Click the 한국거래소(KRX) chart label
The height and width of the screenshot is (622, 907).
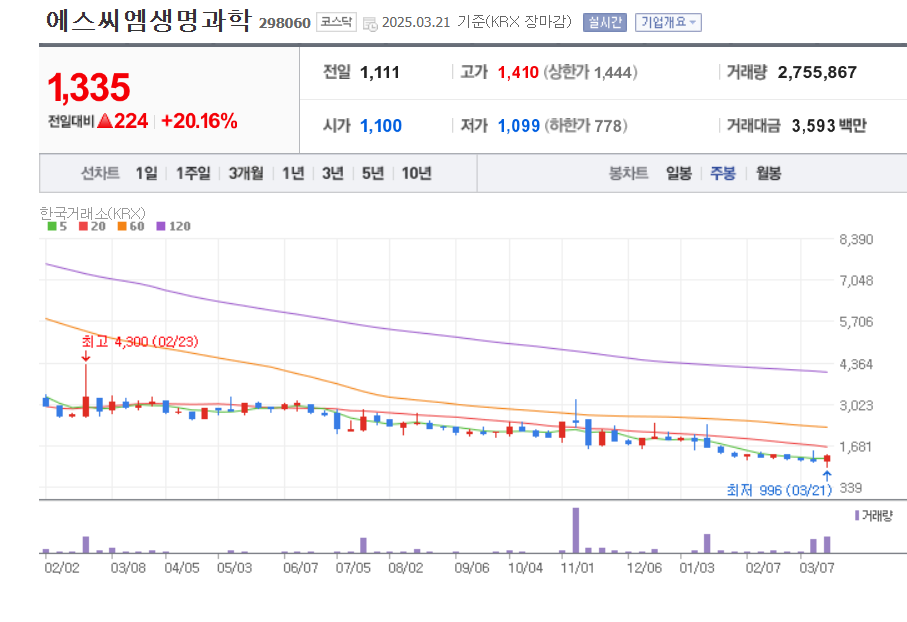[93, 213]
